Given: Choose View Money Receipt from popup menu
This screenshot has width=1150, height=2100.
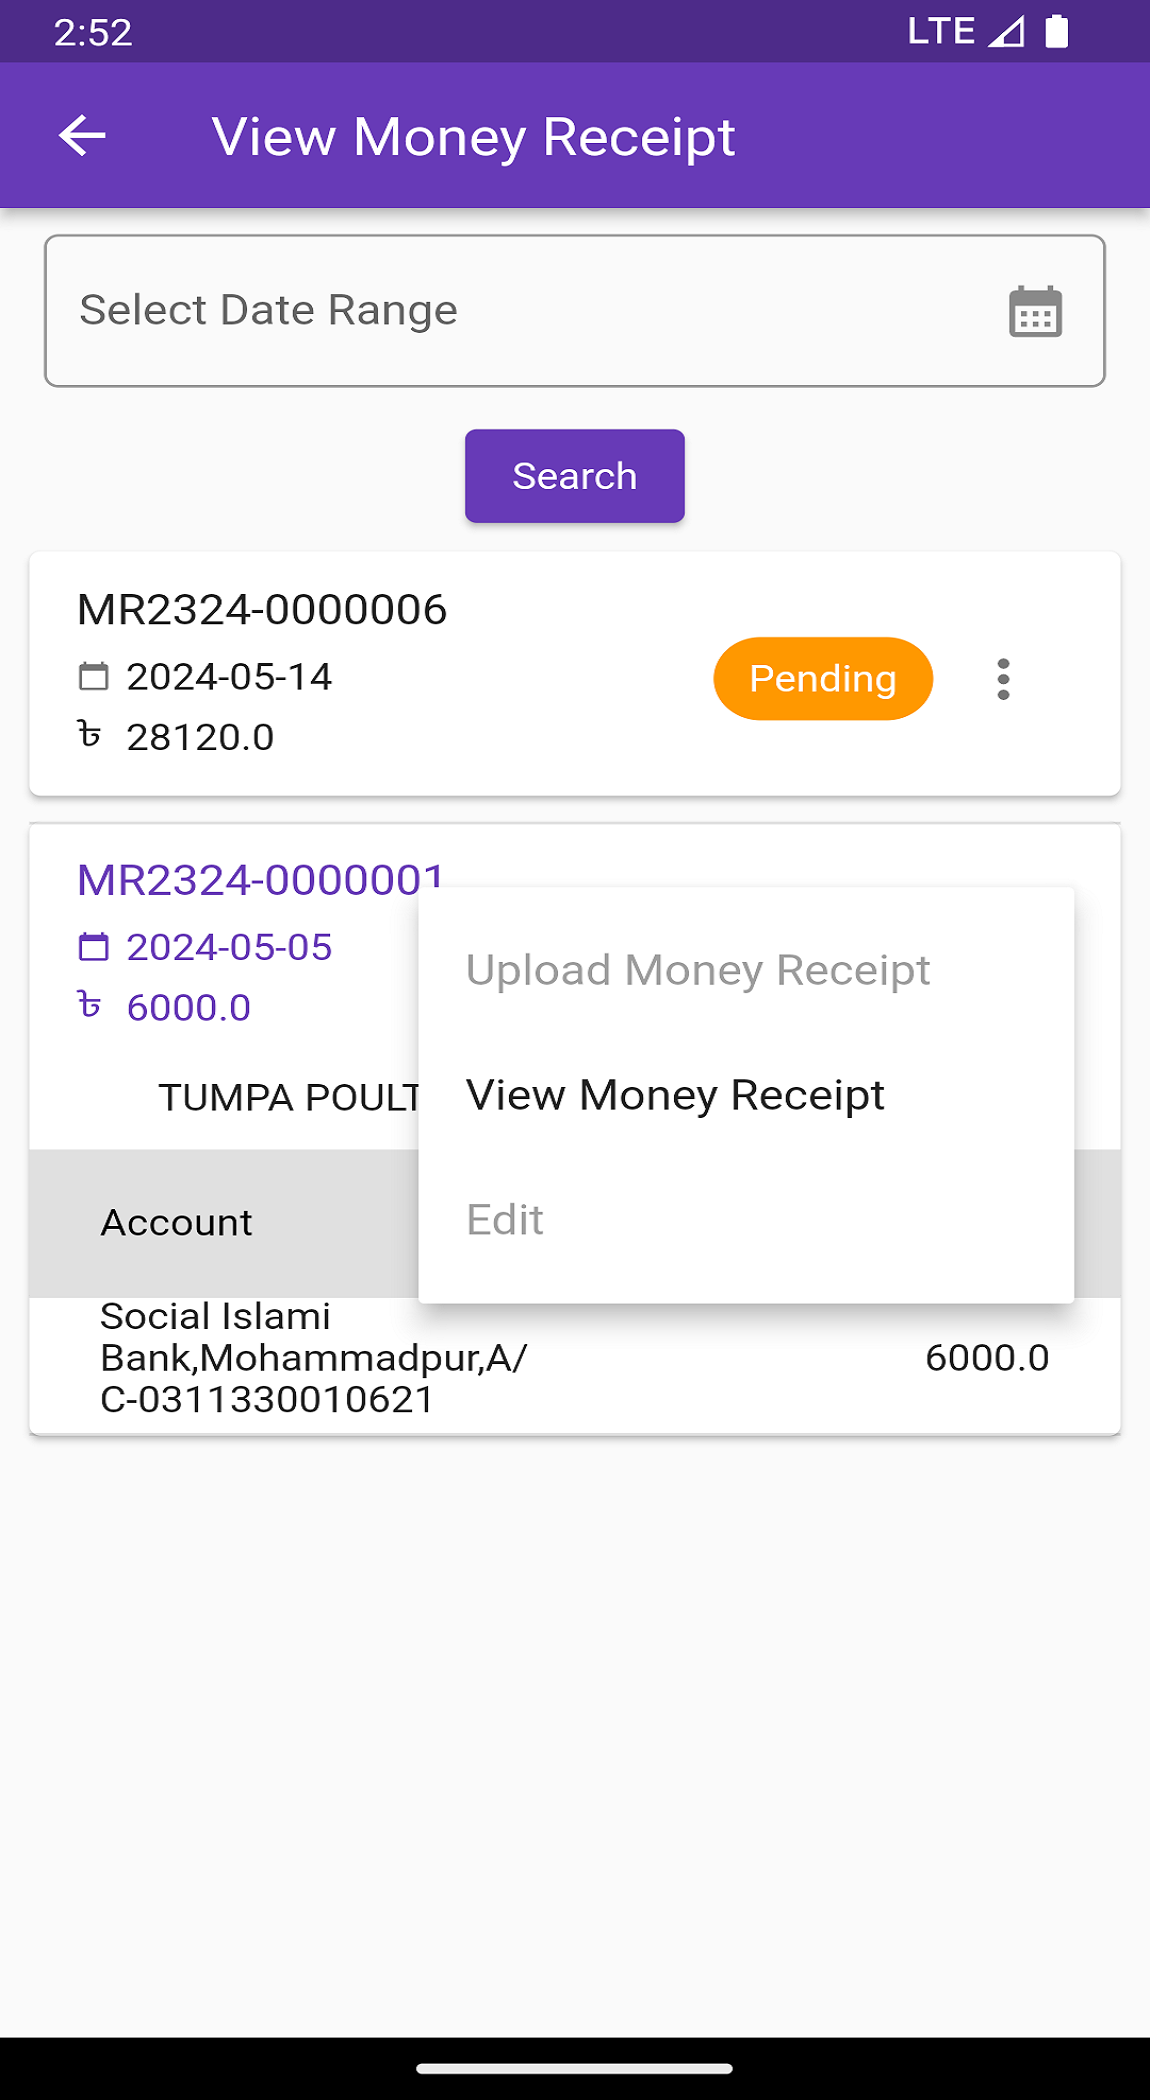Looking at the screenshot, I should (675, 1095).
